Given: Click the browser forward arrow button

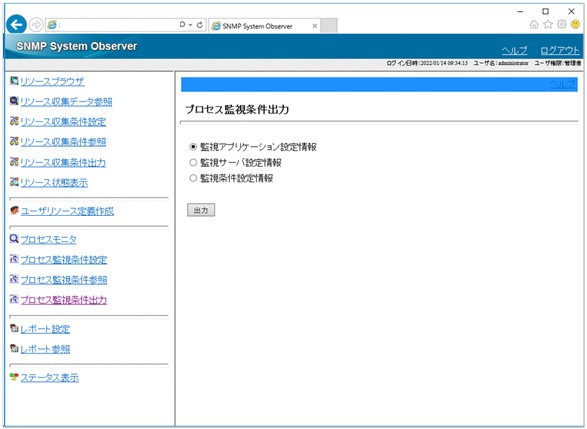Looking at the screenshot, I should click(x=36, y=25).
